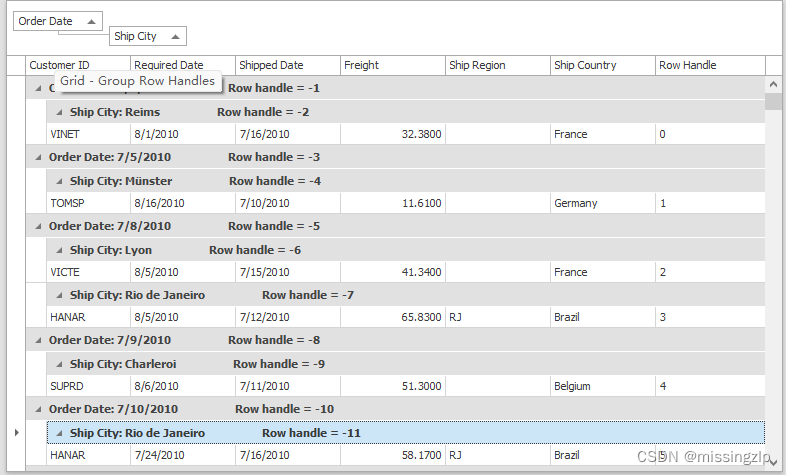Collapse Ship City: Rio de Janeiro group handle -7

click(59, 296)
